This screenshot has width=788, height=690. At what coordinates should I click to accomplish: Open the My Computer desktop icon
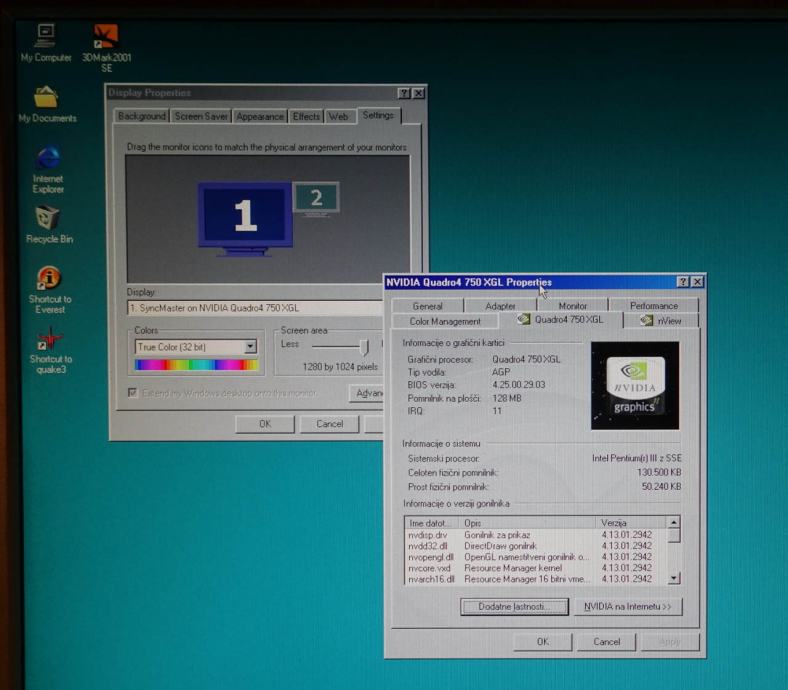tap(46, 37)
